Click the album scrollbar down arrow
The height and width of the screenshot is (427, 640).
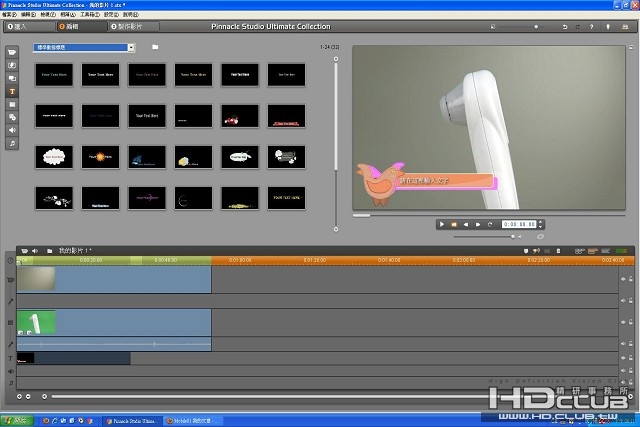tap(336, 229)
